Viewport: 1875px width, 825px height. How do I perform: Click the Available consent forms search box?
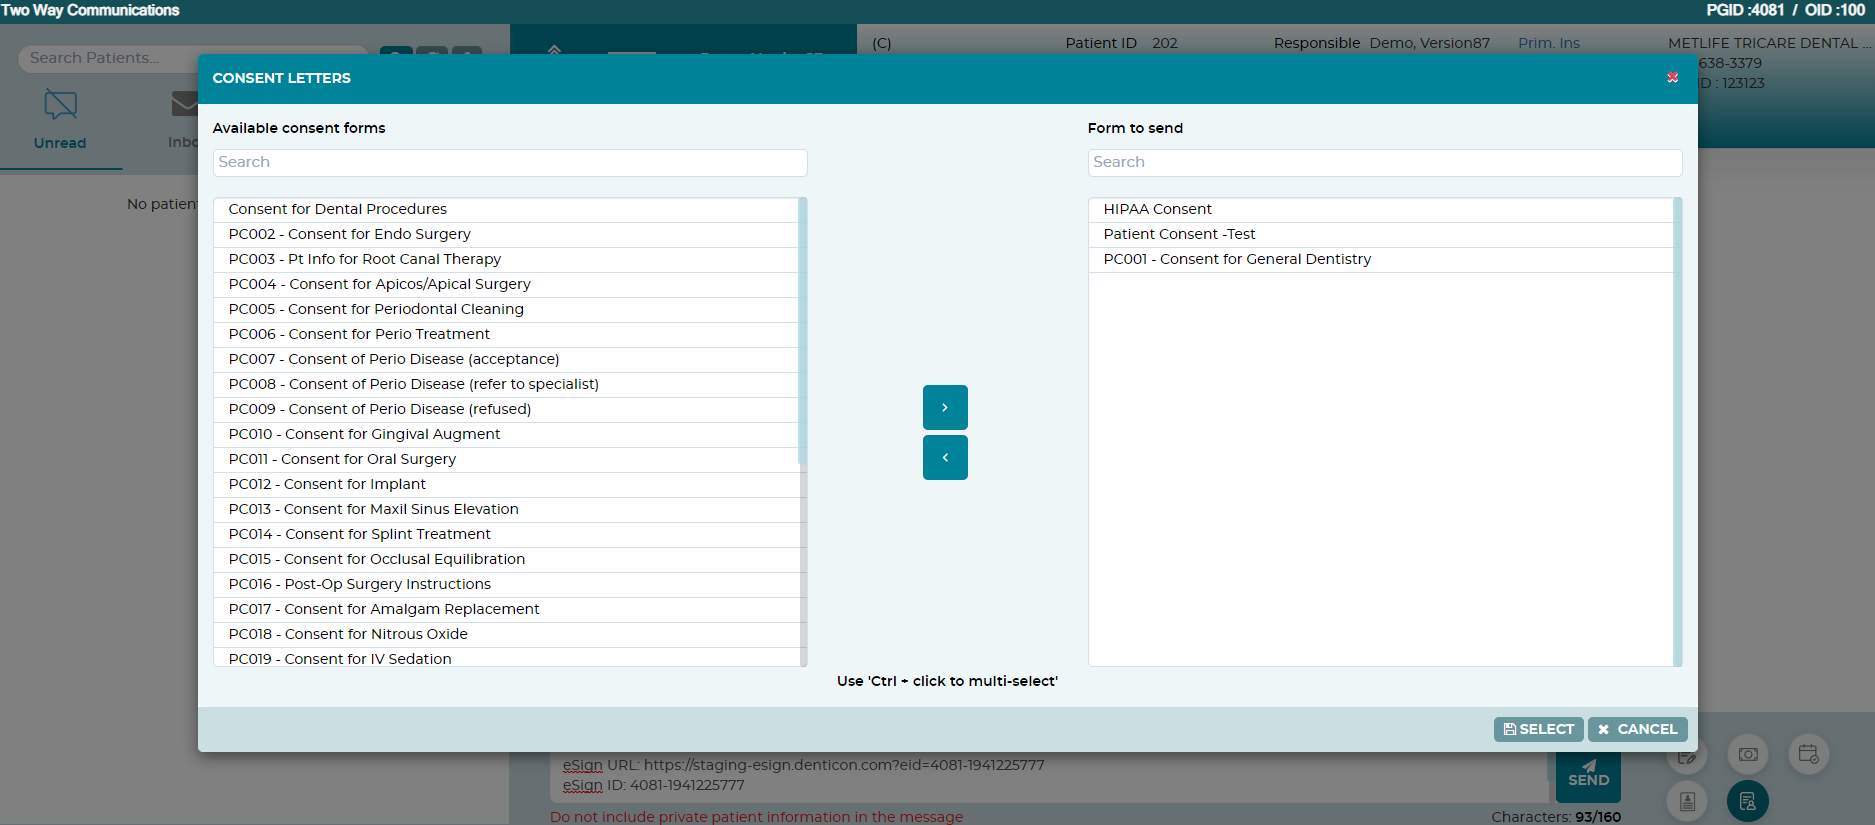click(510, 163)
